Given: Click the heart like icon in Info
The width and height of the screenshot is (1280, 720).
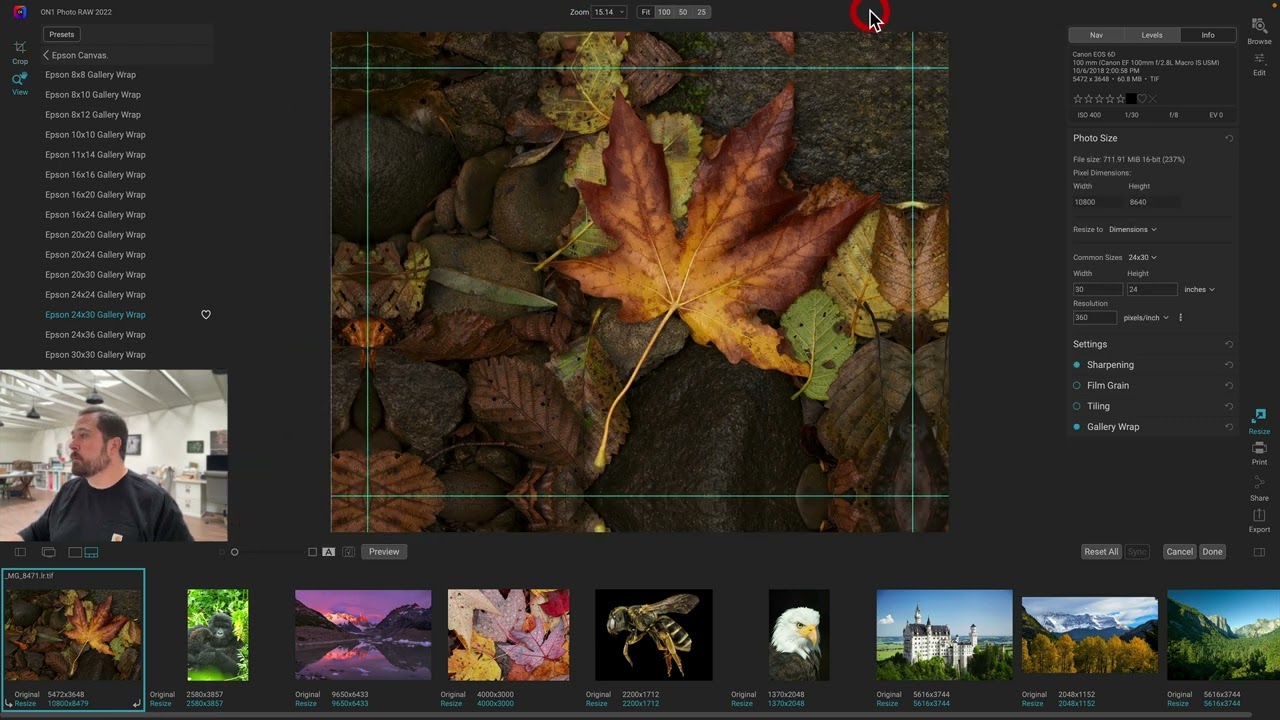Looking at the screenshot, I should (1142, 99).
